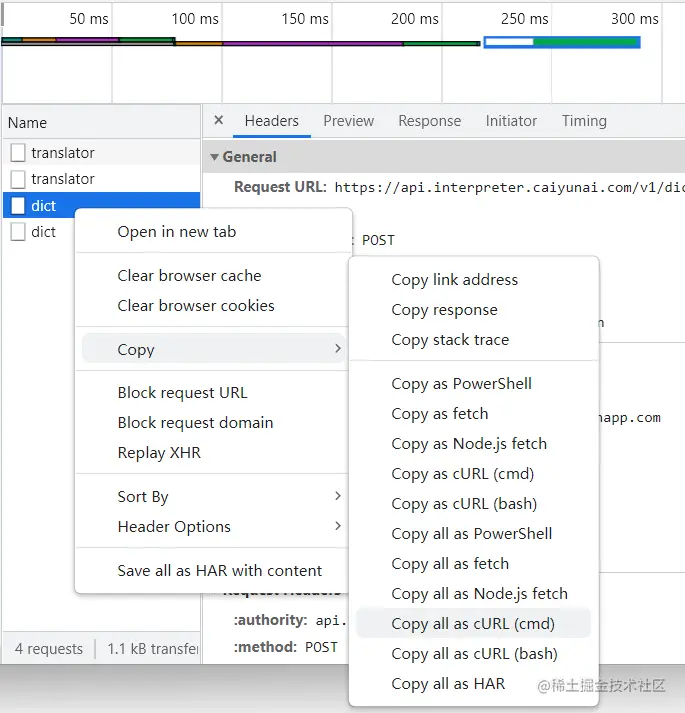The image size is (685, 713).
Task: Click the selected dict request file icon
Action: [18, 206]
